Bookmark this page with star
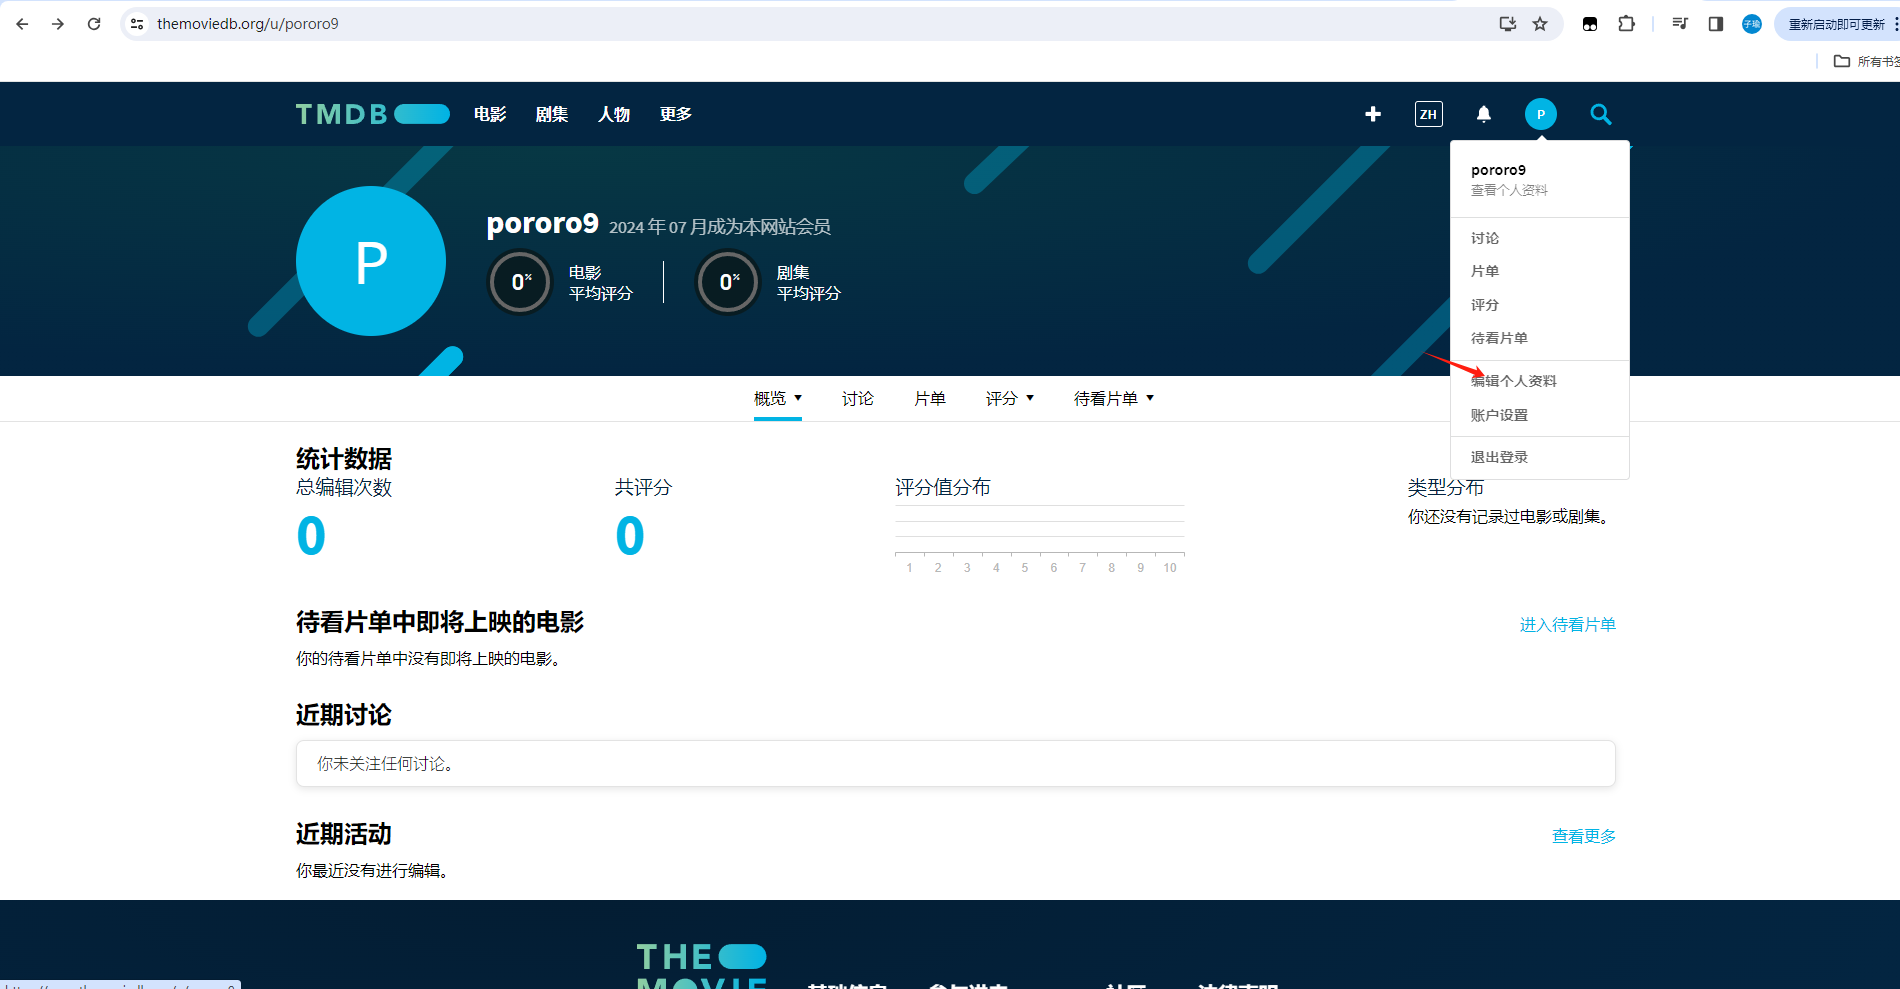The width and height of the screenshot is (1900, 989). [x=1540, y=24]
